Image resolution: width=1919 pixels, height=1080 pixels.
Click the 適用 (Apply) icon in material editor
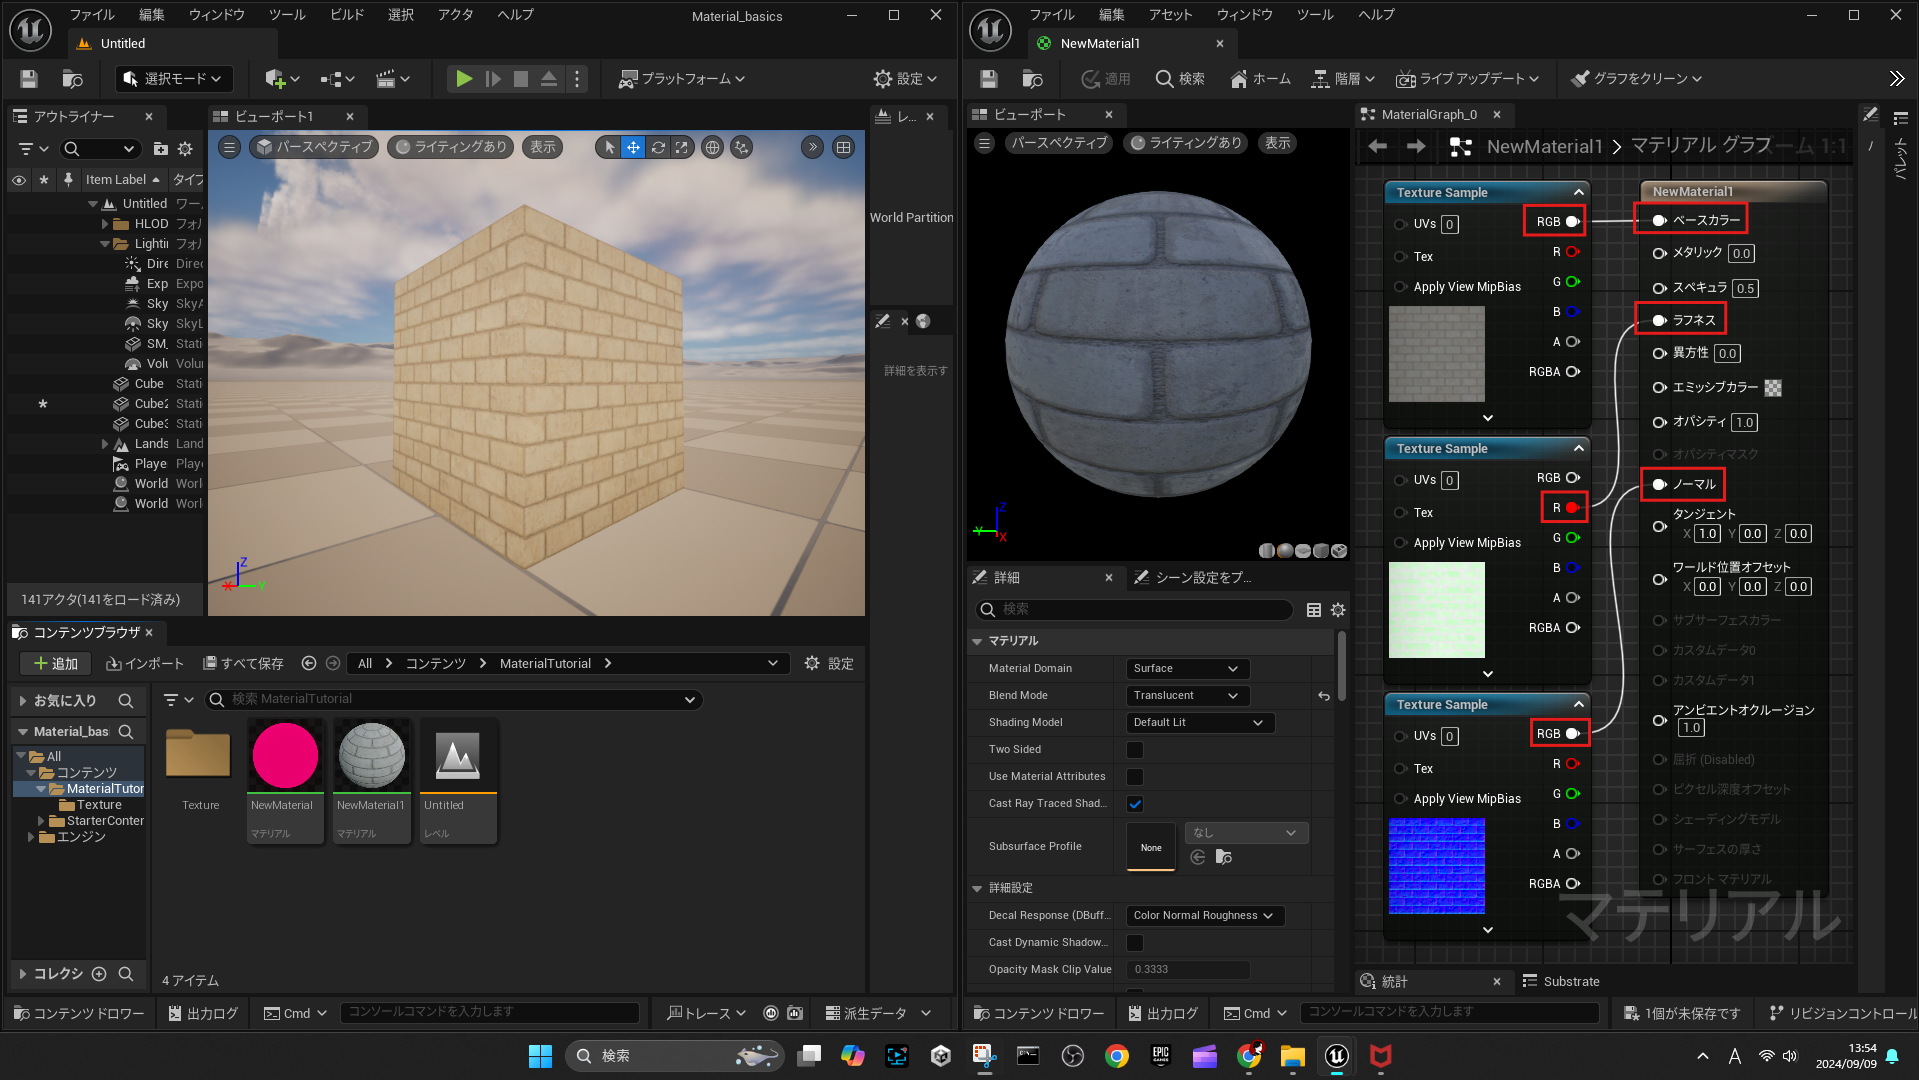pos(1105,79)
